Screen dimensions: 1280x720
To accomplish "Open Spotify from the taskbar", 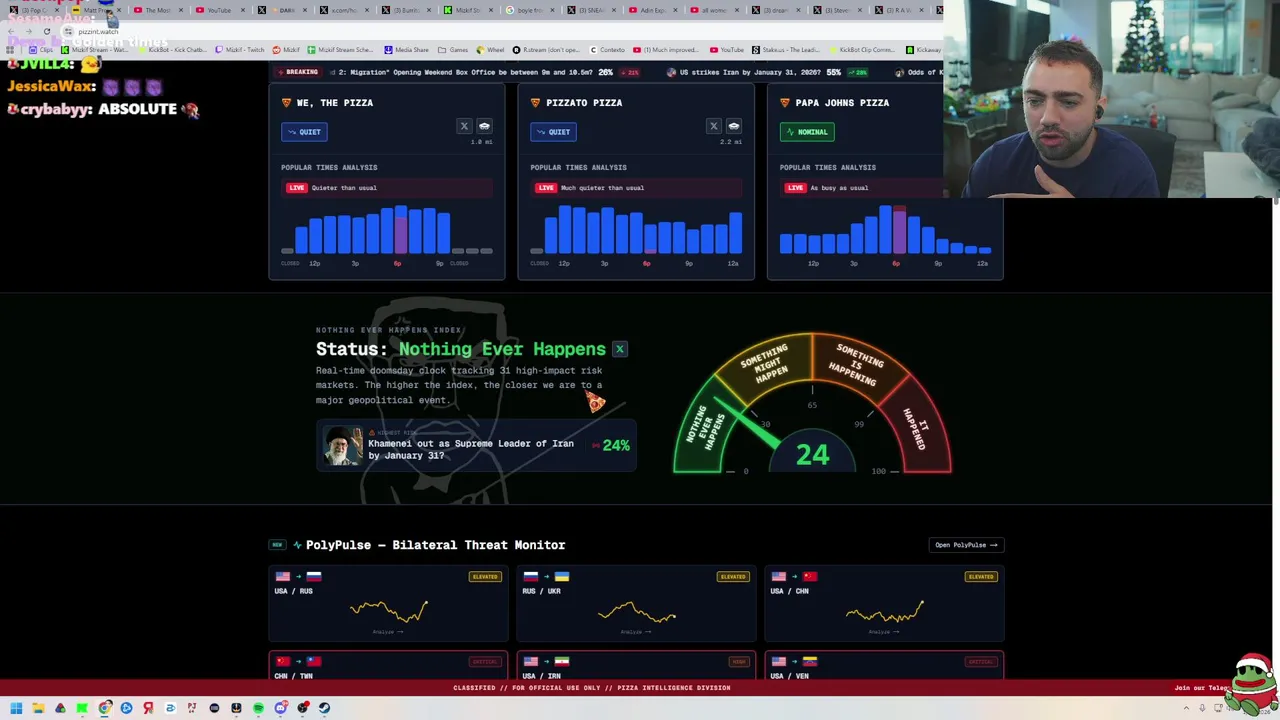I will [x=258, y=708].
